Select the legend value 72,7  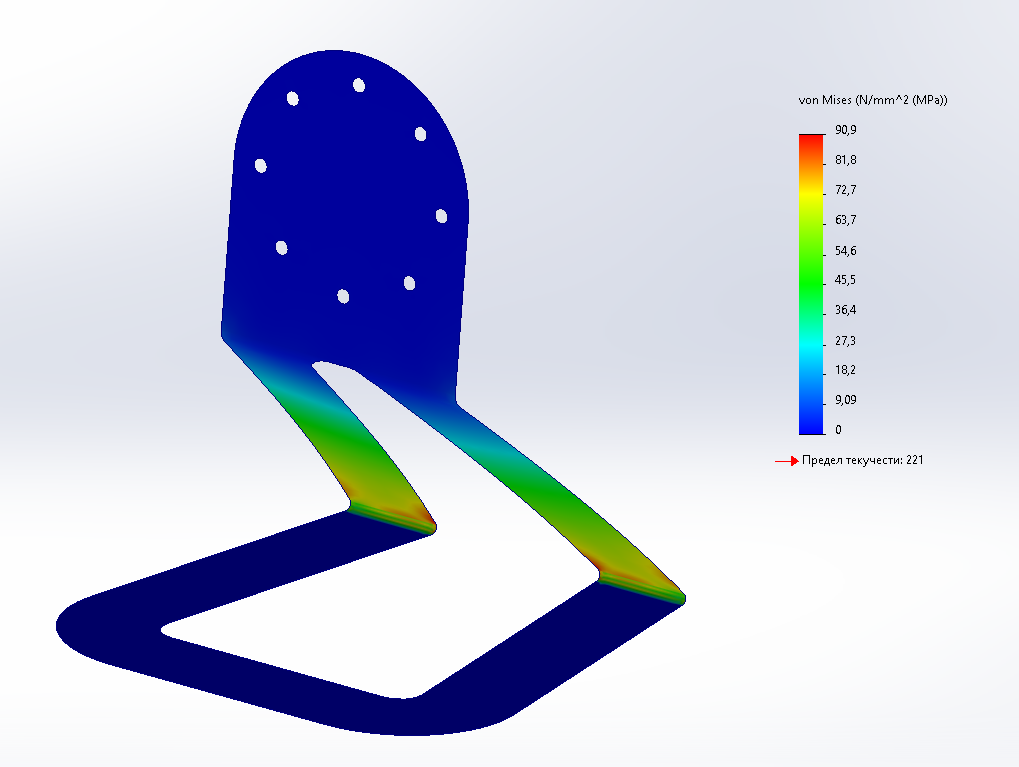(x=845, y=190)
